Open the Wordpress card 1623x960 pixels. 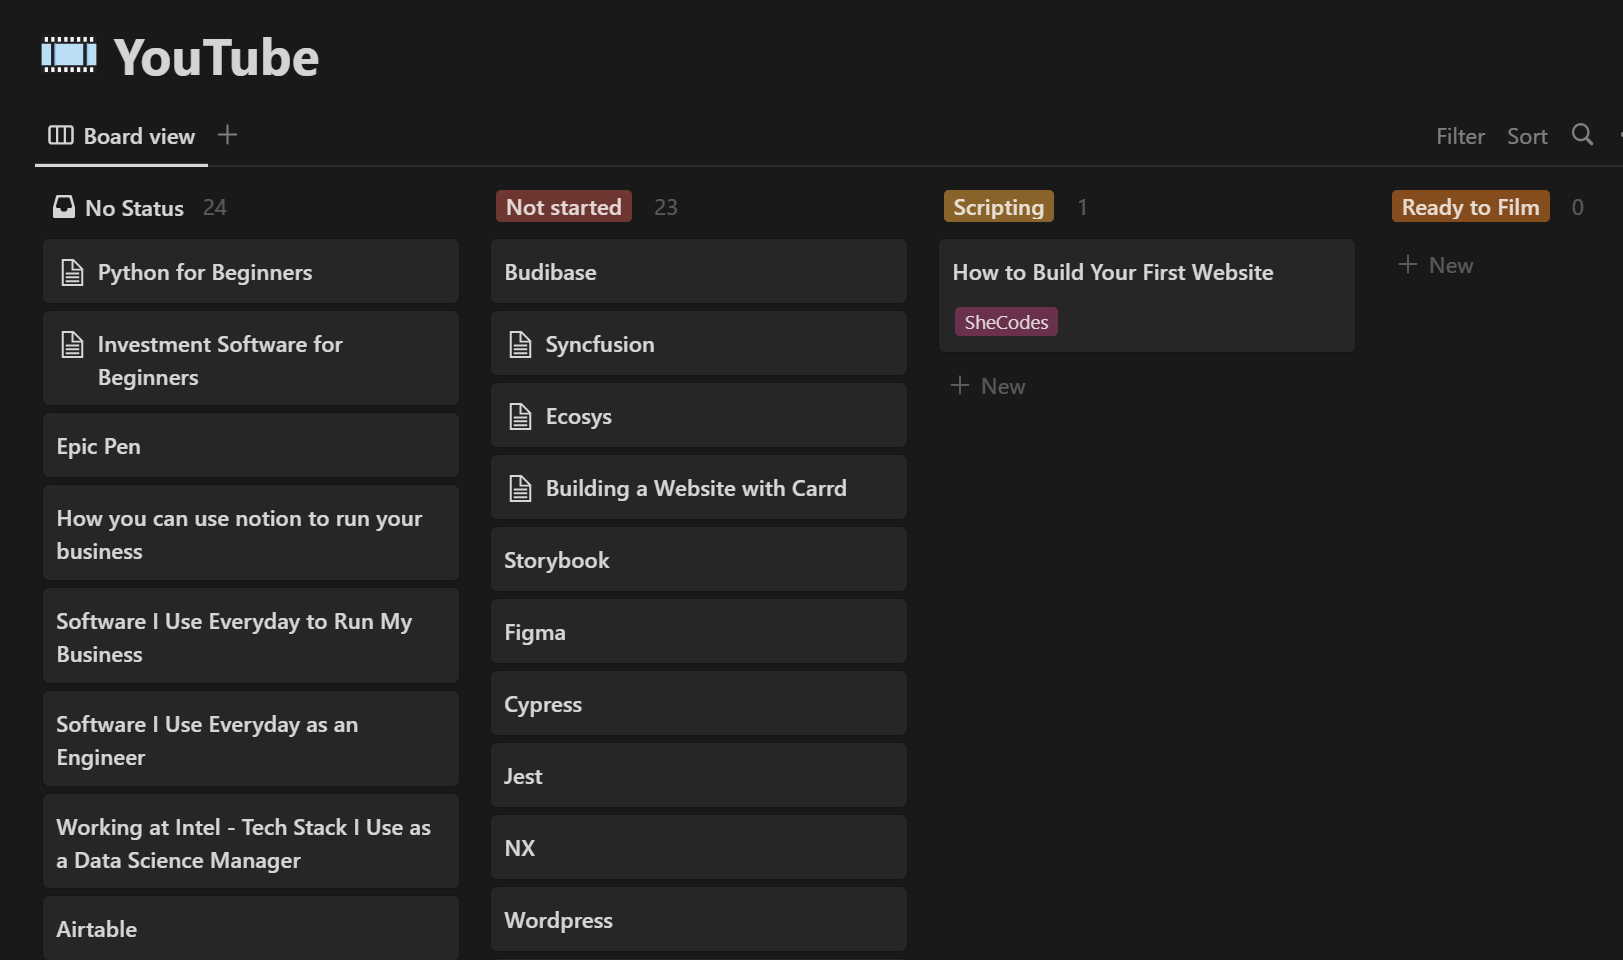[699, 920]
